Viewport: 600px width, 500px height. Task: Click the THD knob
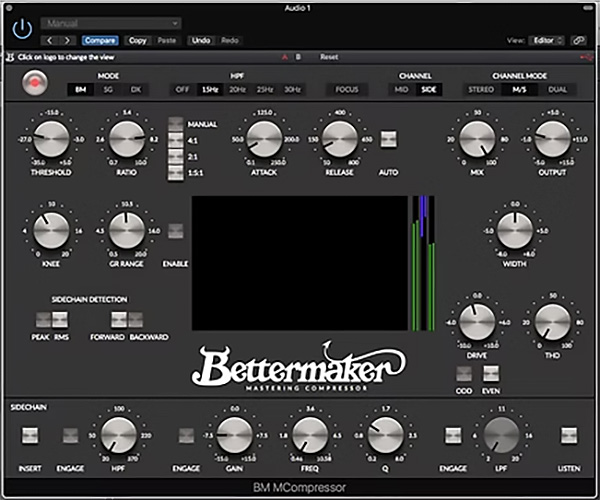[x=553, y=322]
